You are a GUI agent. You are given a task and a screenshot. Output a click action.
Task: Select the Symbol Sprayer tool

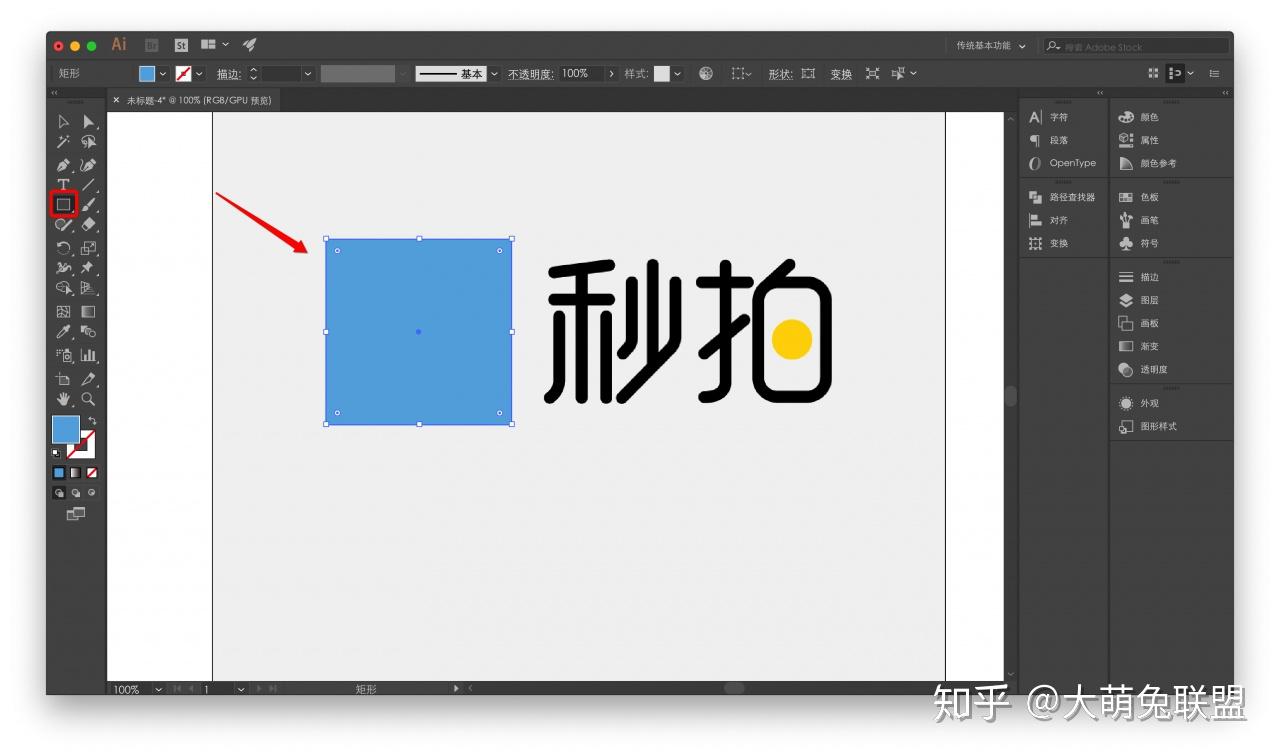[x=64, y=355]
